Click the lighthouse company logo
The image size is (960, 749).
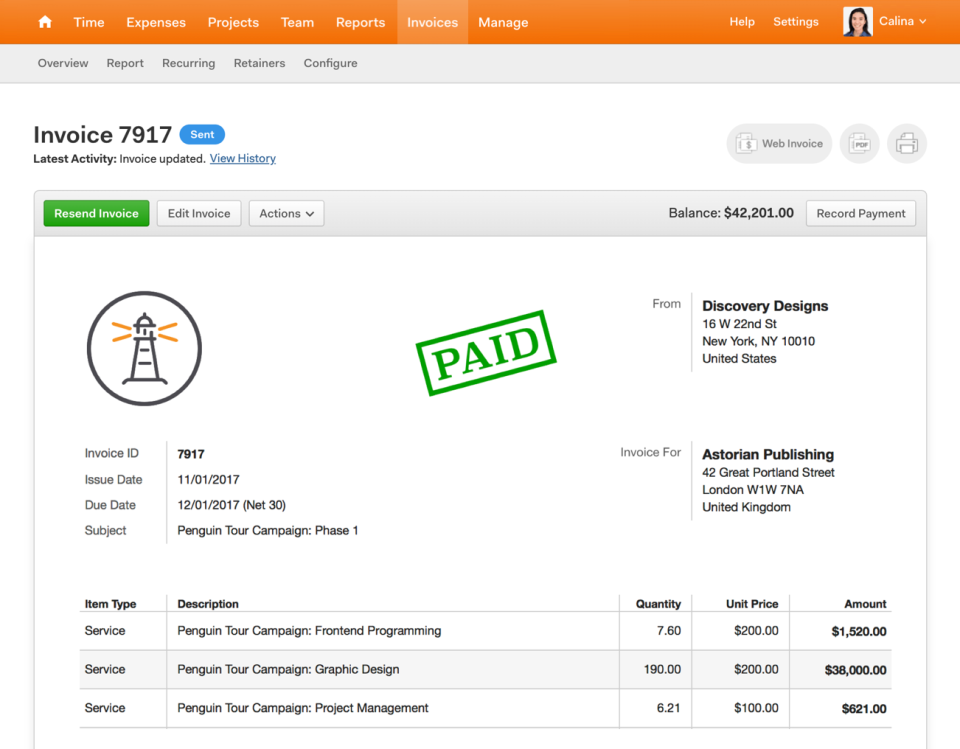click(x=144, y=349)
